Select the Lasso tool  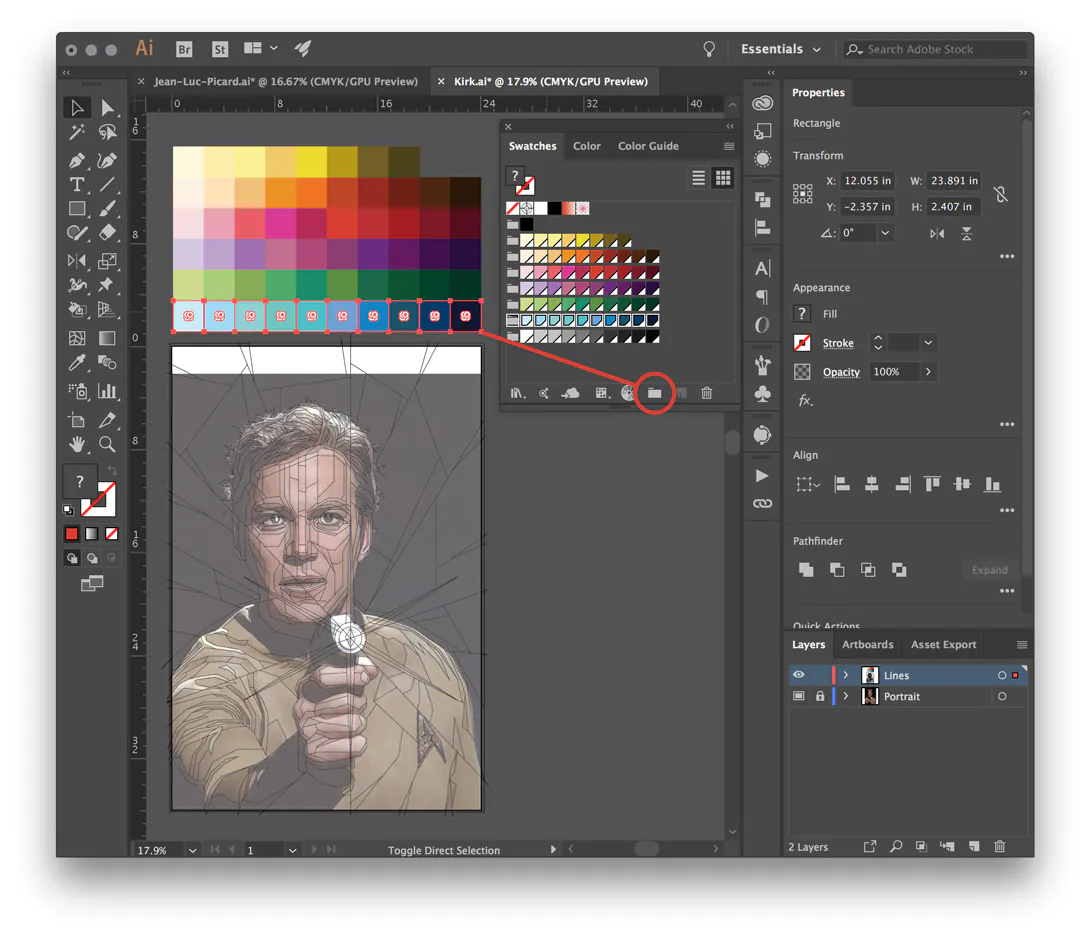point(107,131)
